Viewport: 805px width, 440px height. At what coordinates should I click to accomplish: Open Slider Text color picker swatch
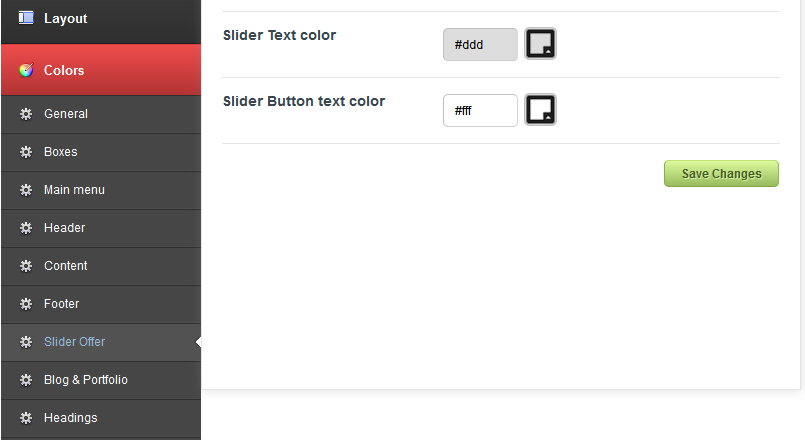pos(540,44)
